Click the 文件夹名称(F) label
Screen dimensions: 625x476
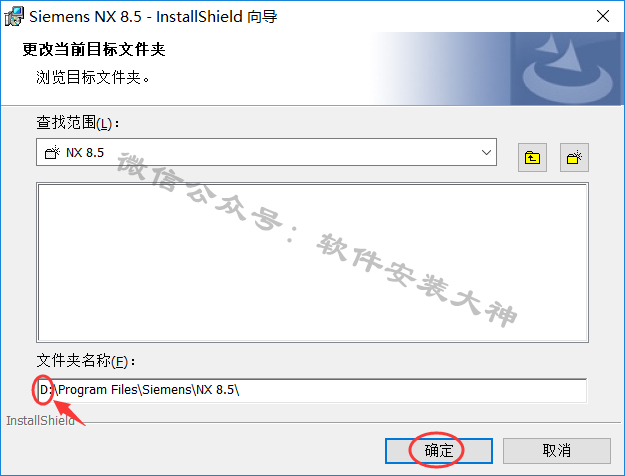[x=86, y=361]
